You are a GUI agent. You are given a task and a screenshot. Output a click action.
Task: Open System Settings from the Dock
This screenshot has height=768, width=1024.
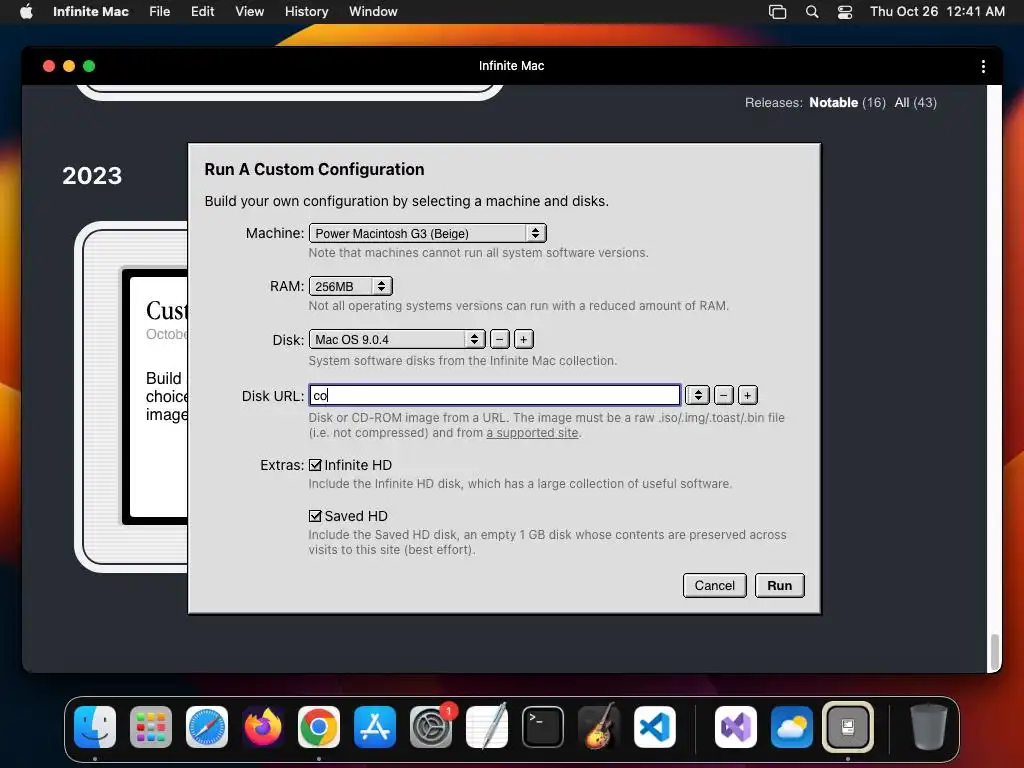click(431, 726)
